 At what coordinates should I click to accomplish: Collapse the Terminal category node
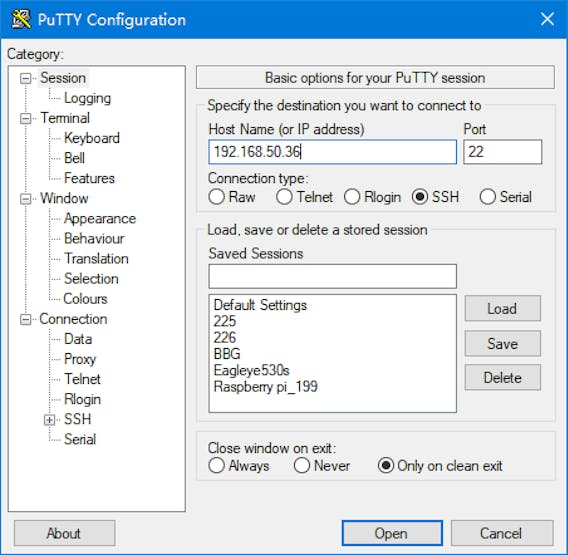pos(25,118)
